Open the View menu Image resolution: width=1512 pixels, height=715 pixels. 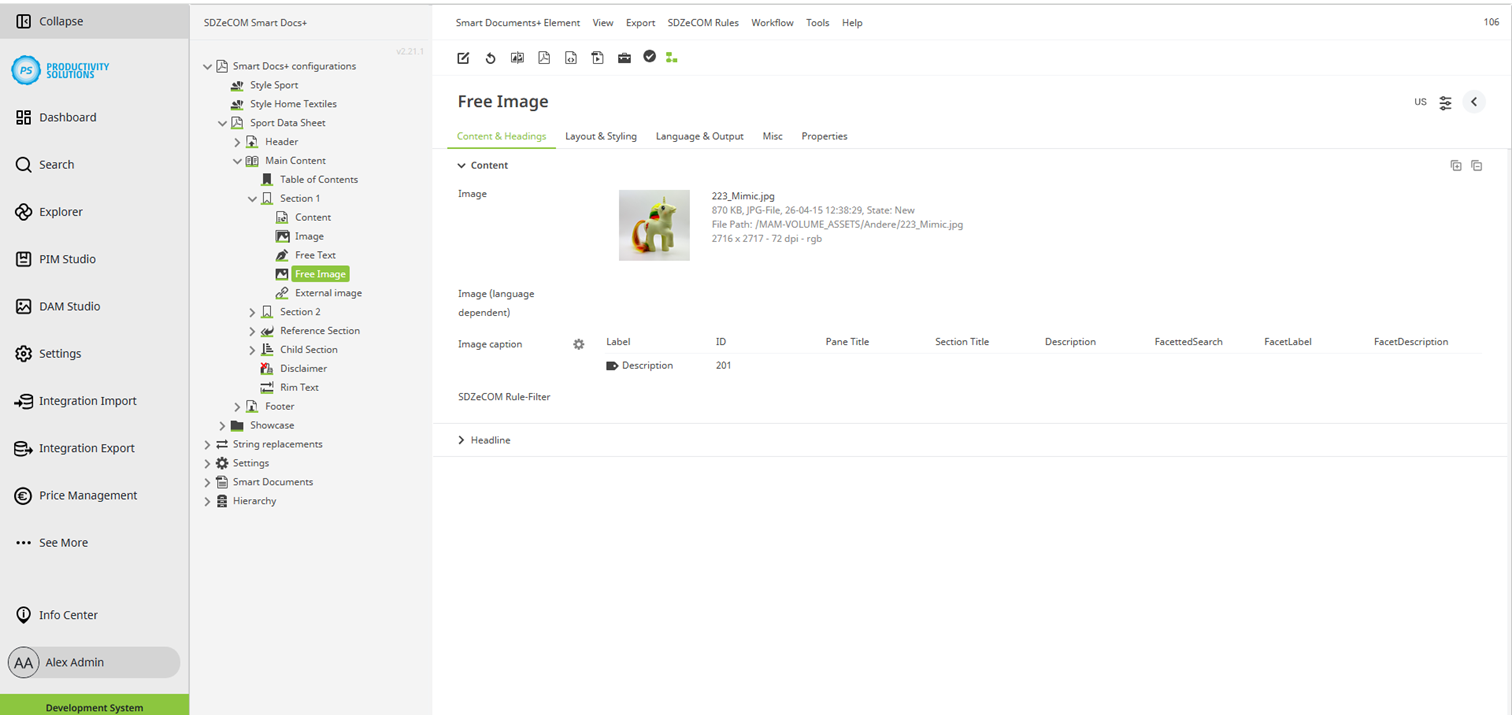click(x=603, y=23)
